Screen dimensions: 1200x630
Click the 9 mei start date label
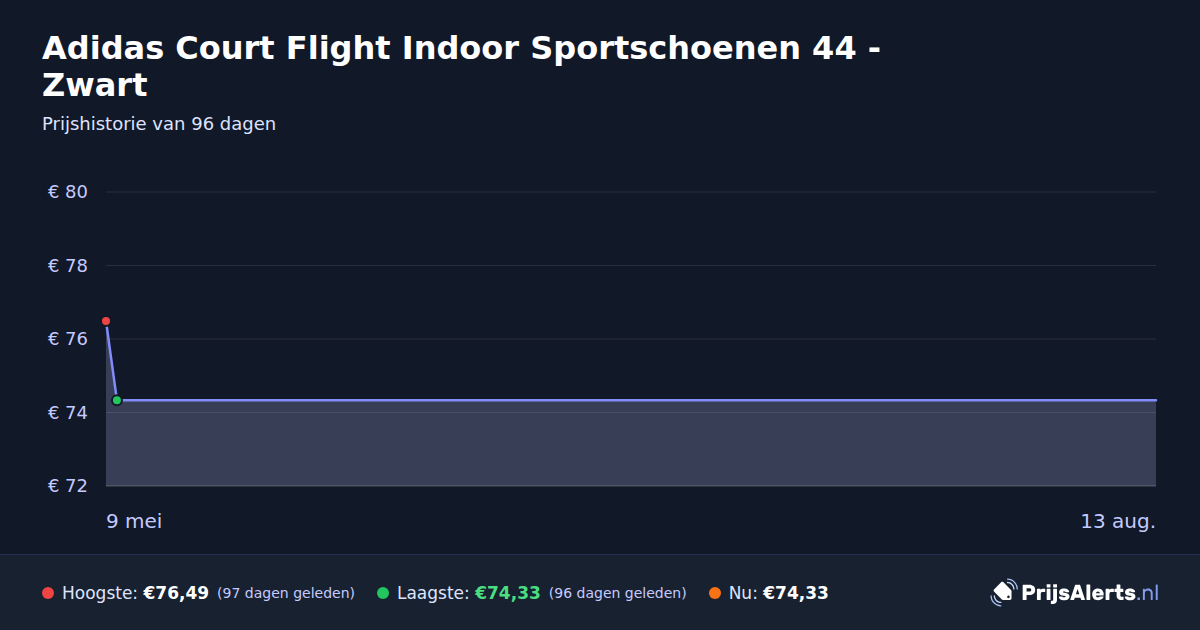(x=134, y=521)
